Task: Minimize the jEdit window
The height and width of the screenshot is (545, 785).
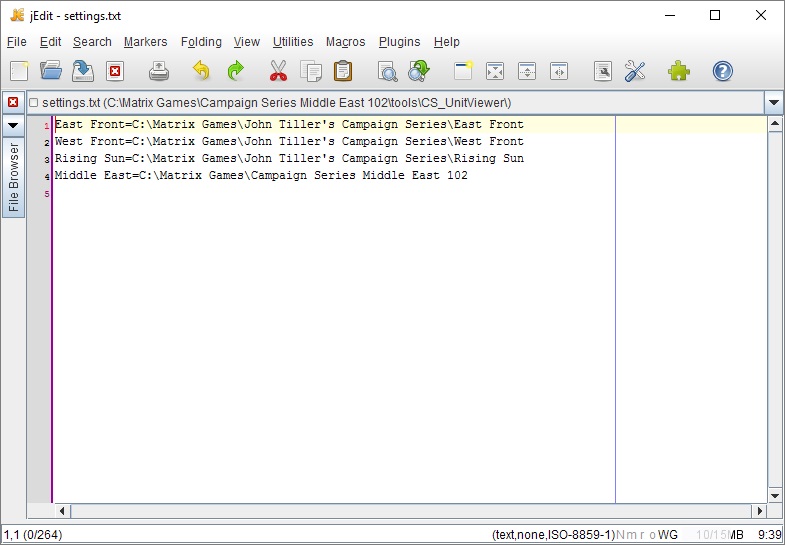Action: click(x=670, y=16)
